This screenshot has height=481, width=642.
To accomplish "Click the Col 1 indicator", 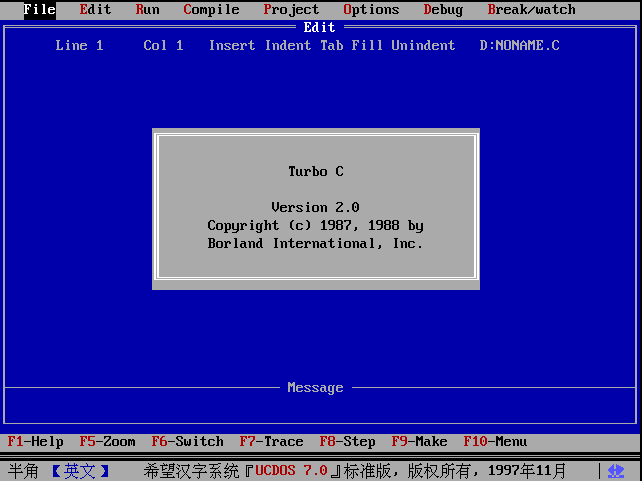I will (x=163, y=45).
